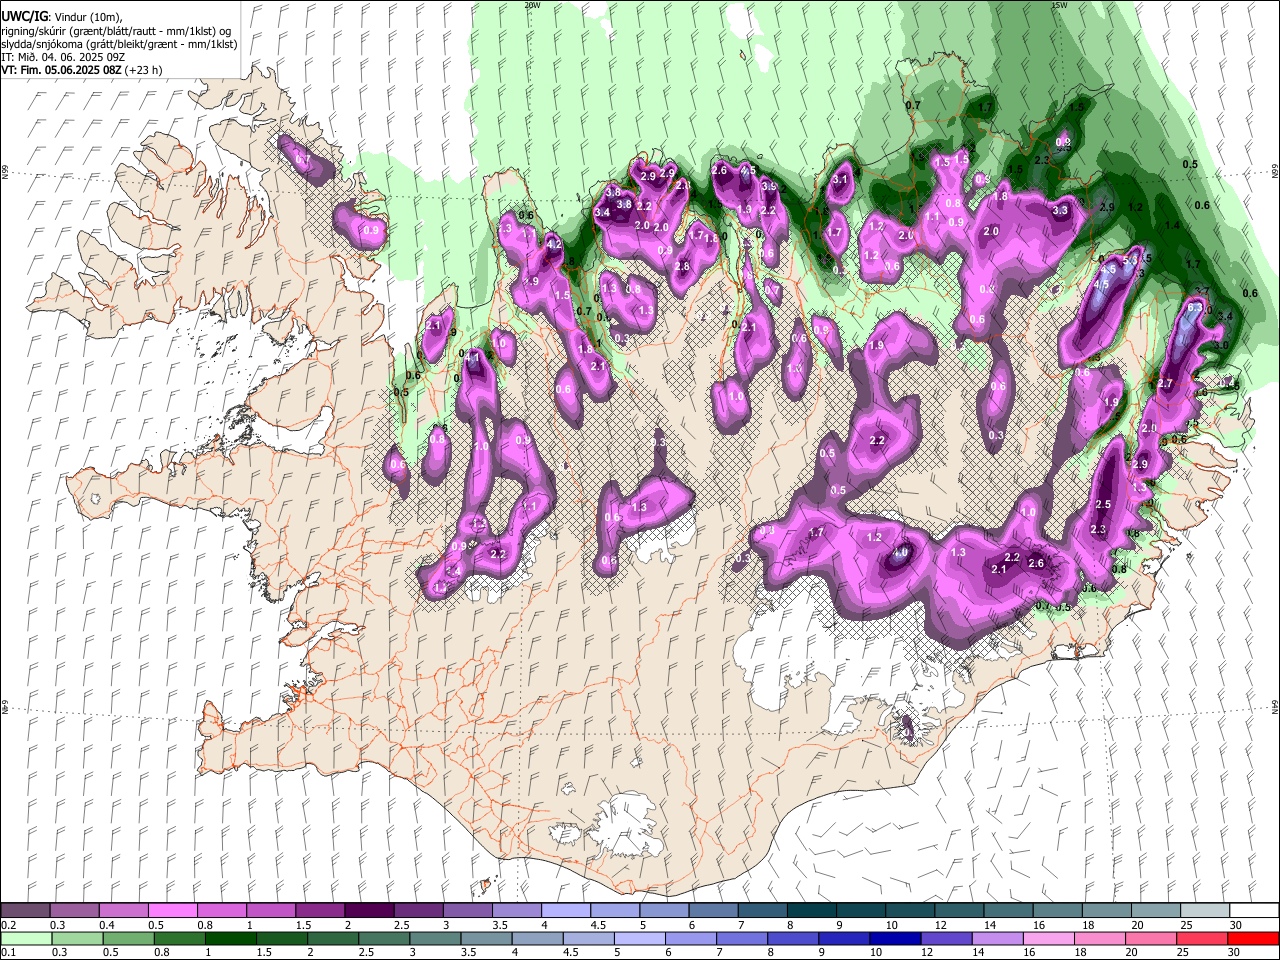The height and width of the screenshot is (960, 1280).
Task: Select the lightest green rain swatch between 0.1 and 0.3
Action: pos(26,938)
